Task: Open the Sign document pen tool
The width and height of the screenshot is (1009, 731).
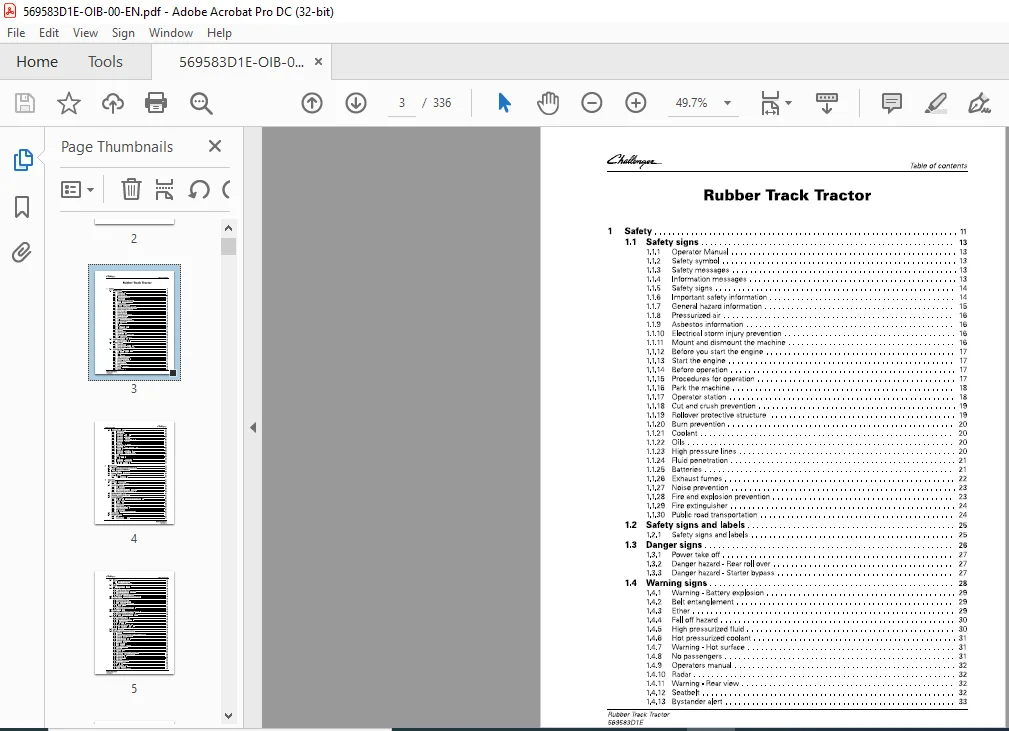Action: 979,103
